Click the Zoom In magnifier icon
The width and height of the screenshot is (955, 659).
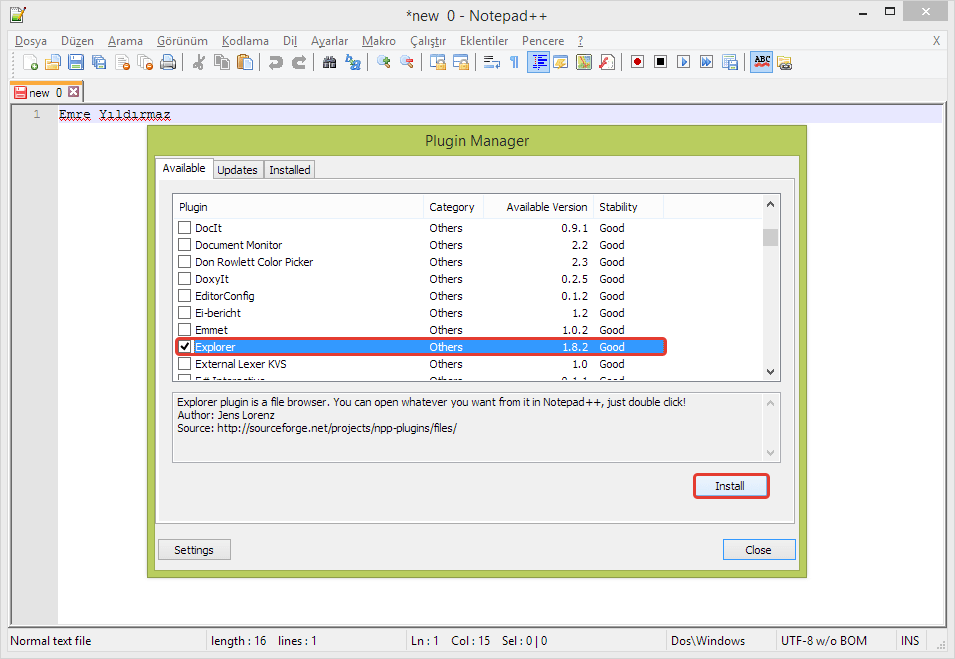point(384,62)
